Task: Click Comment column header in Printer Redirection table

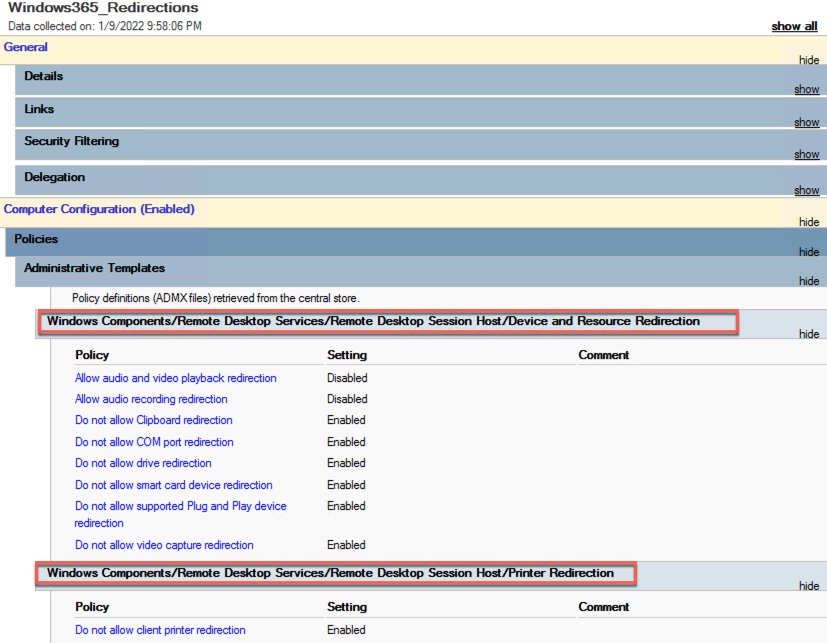Action: click(603, 607)
